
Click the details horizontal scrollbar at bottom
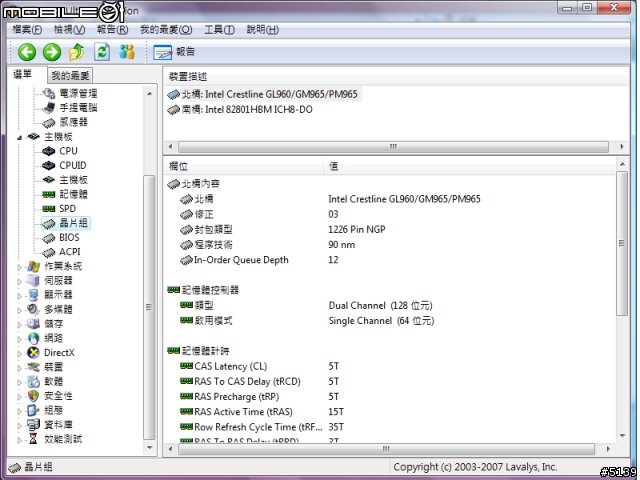386,449
